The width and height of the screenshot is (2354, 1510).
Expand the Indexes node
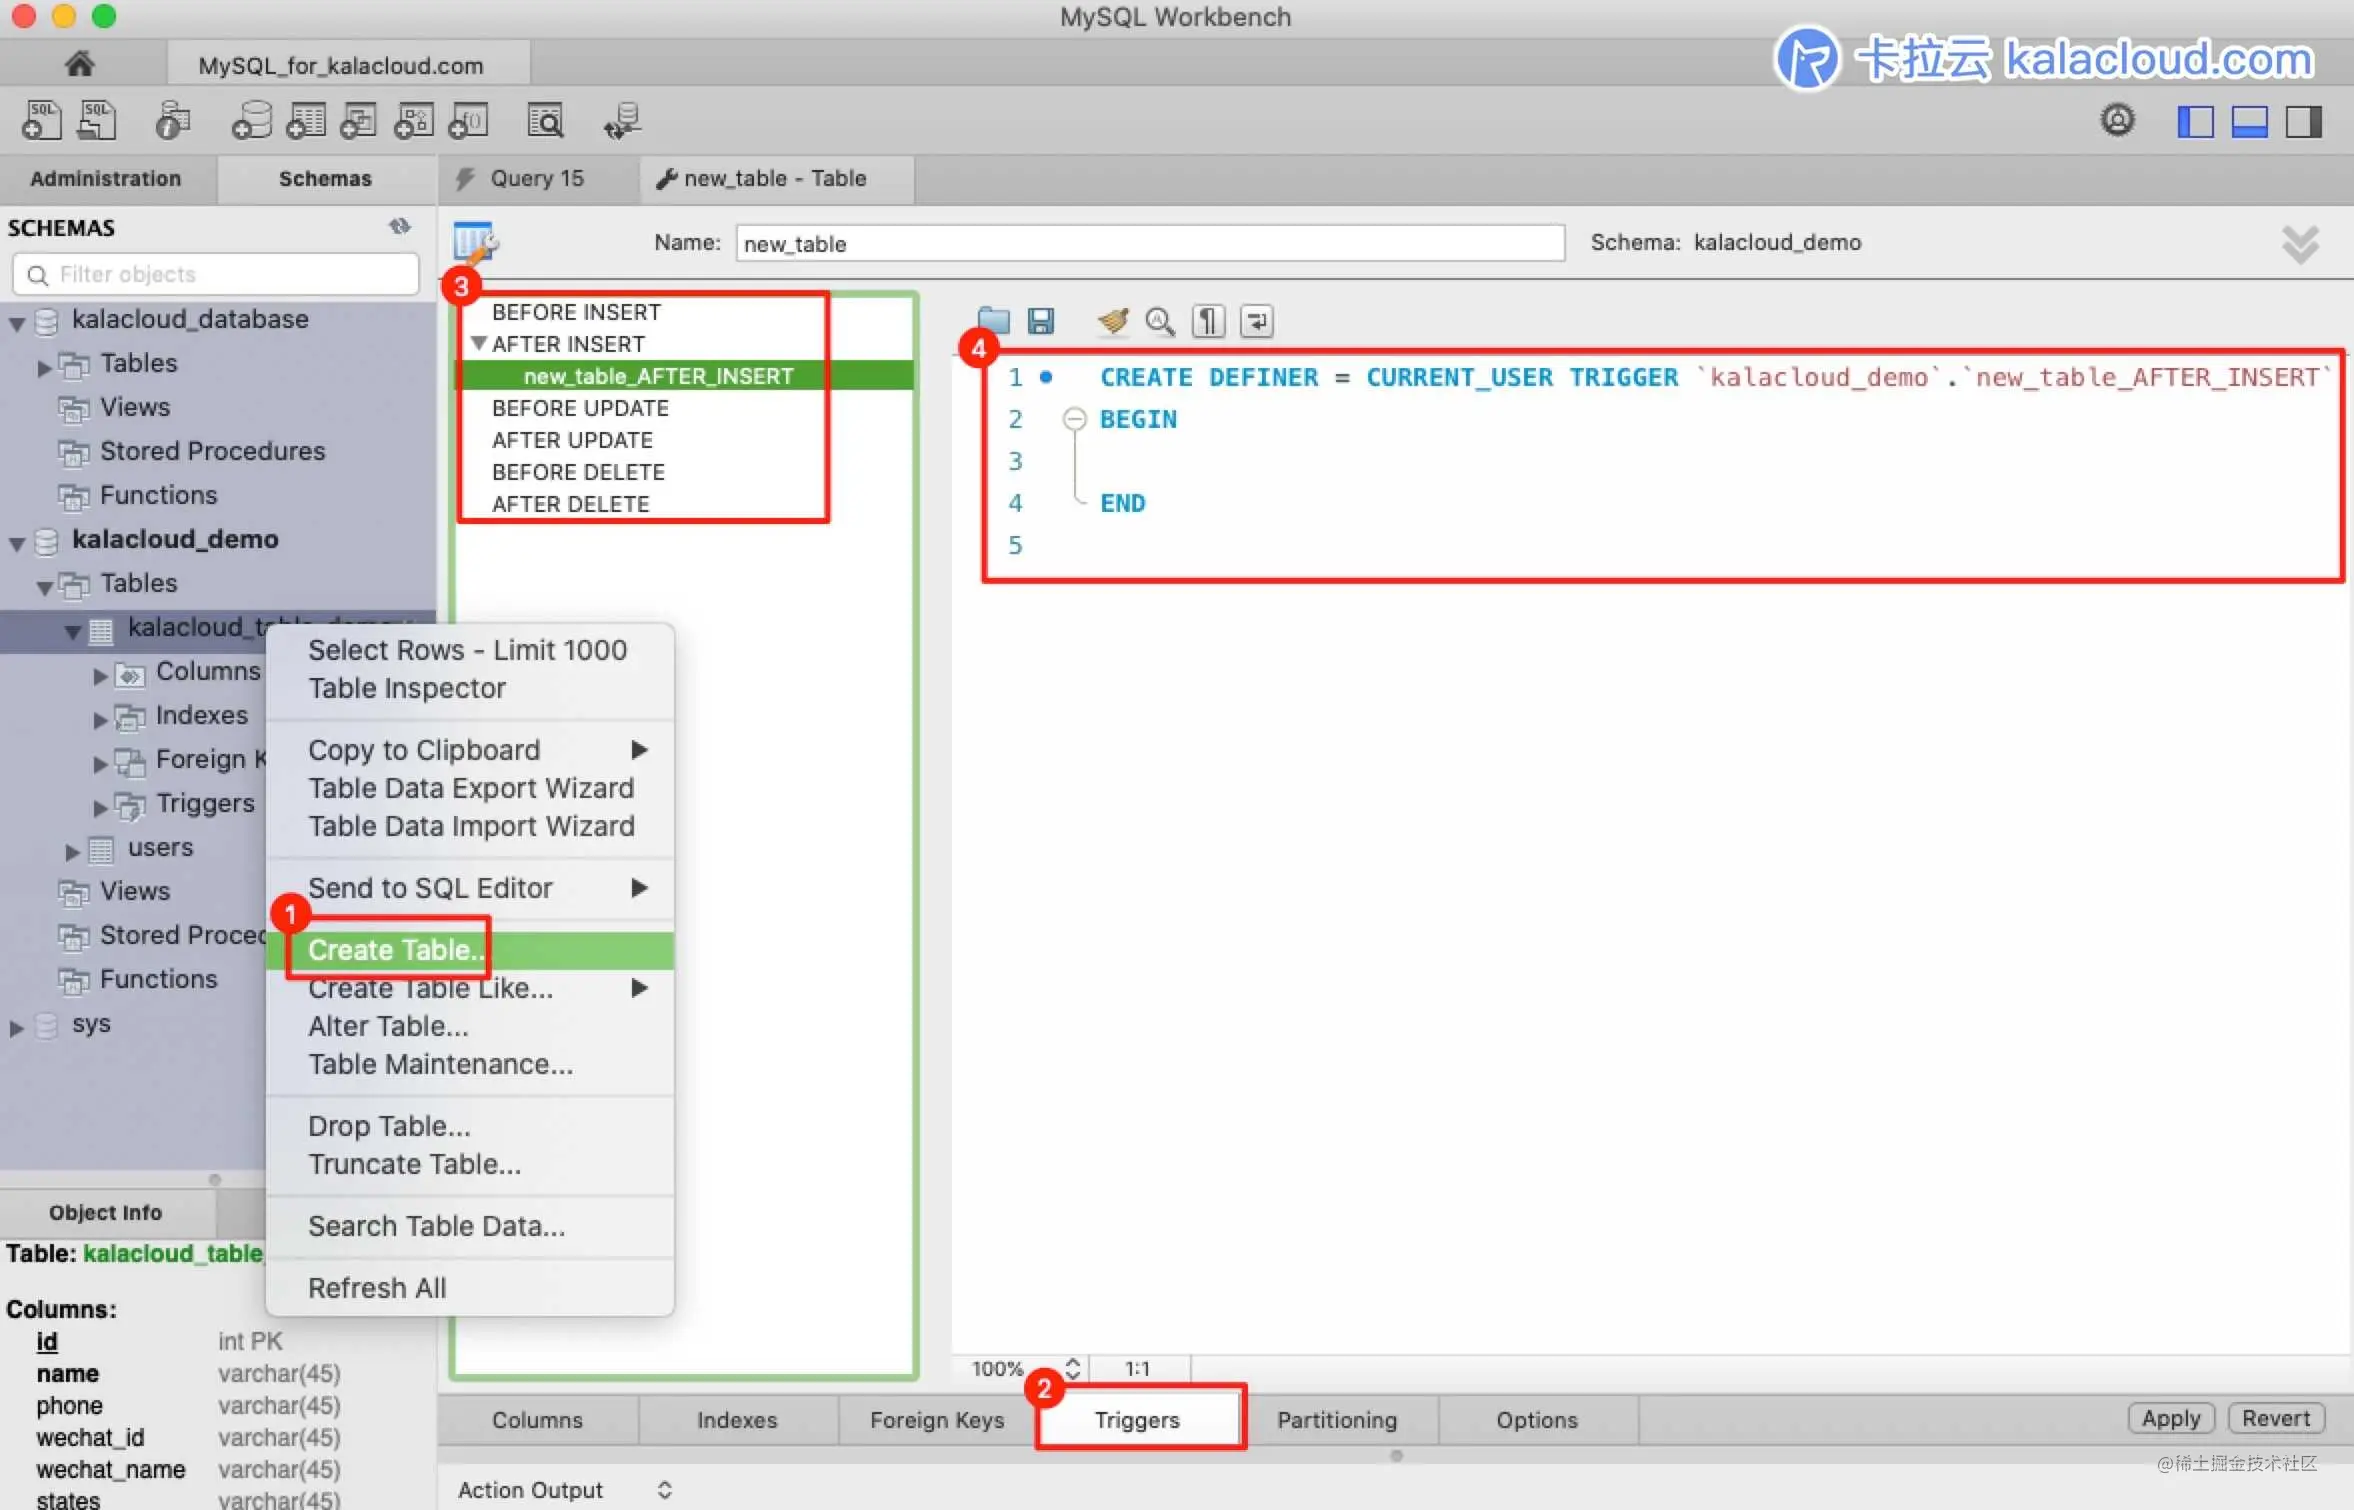pyautogui.click(x=100, y=719)
